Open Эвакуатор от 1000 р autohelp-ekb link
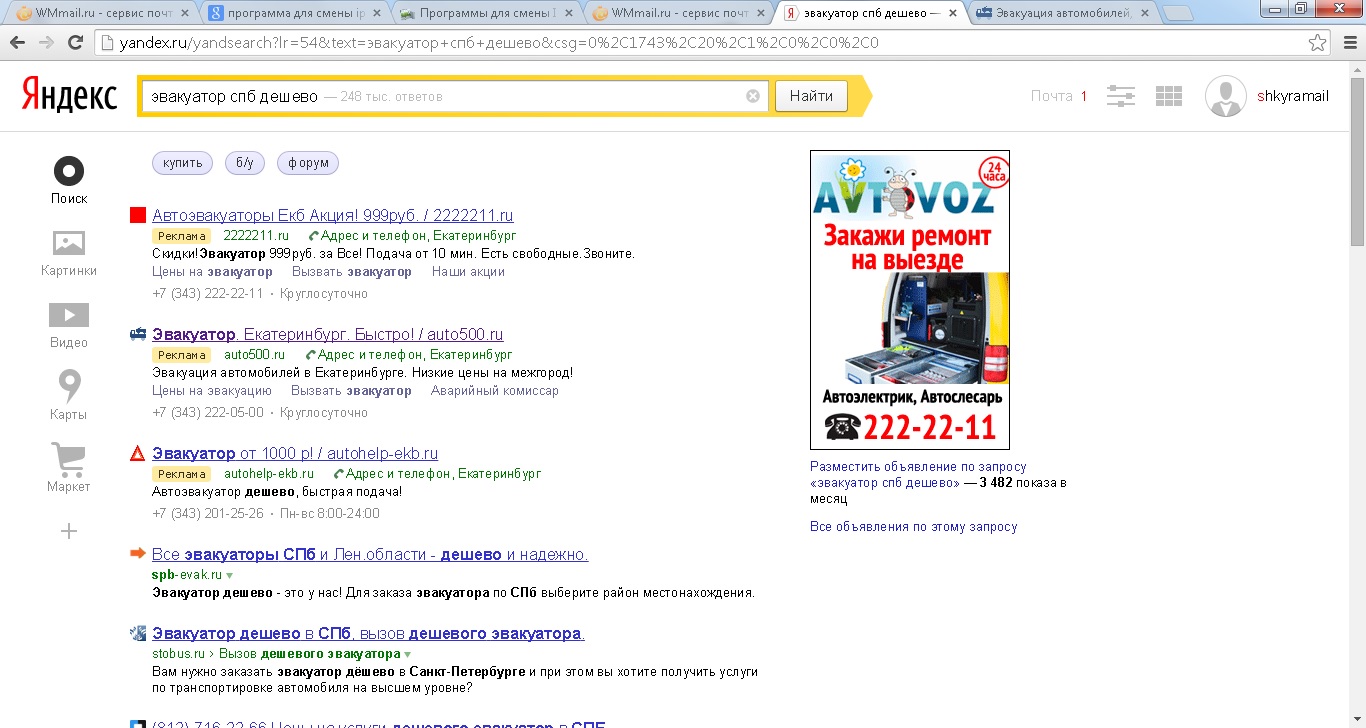 coord(295,453)
